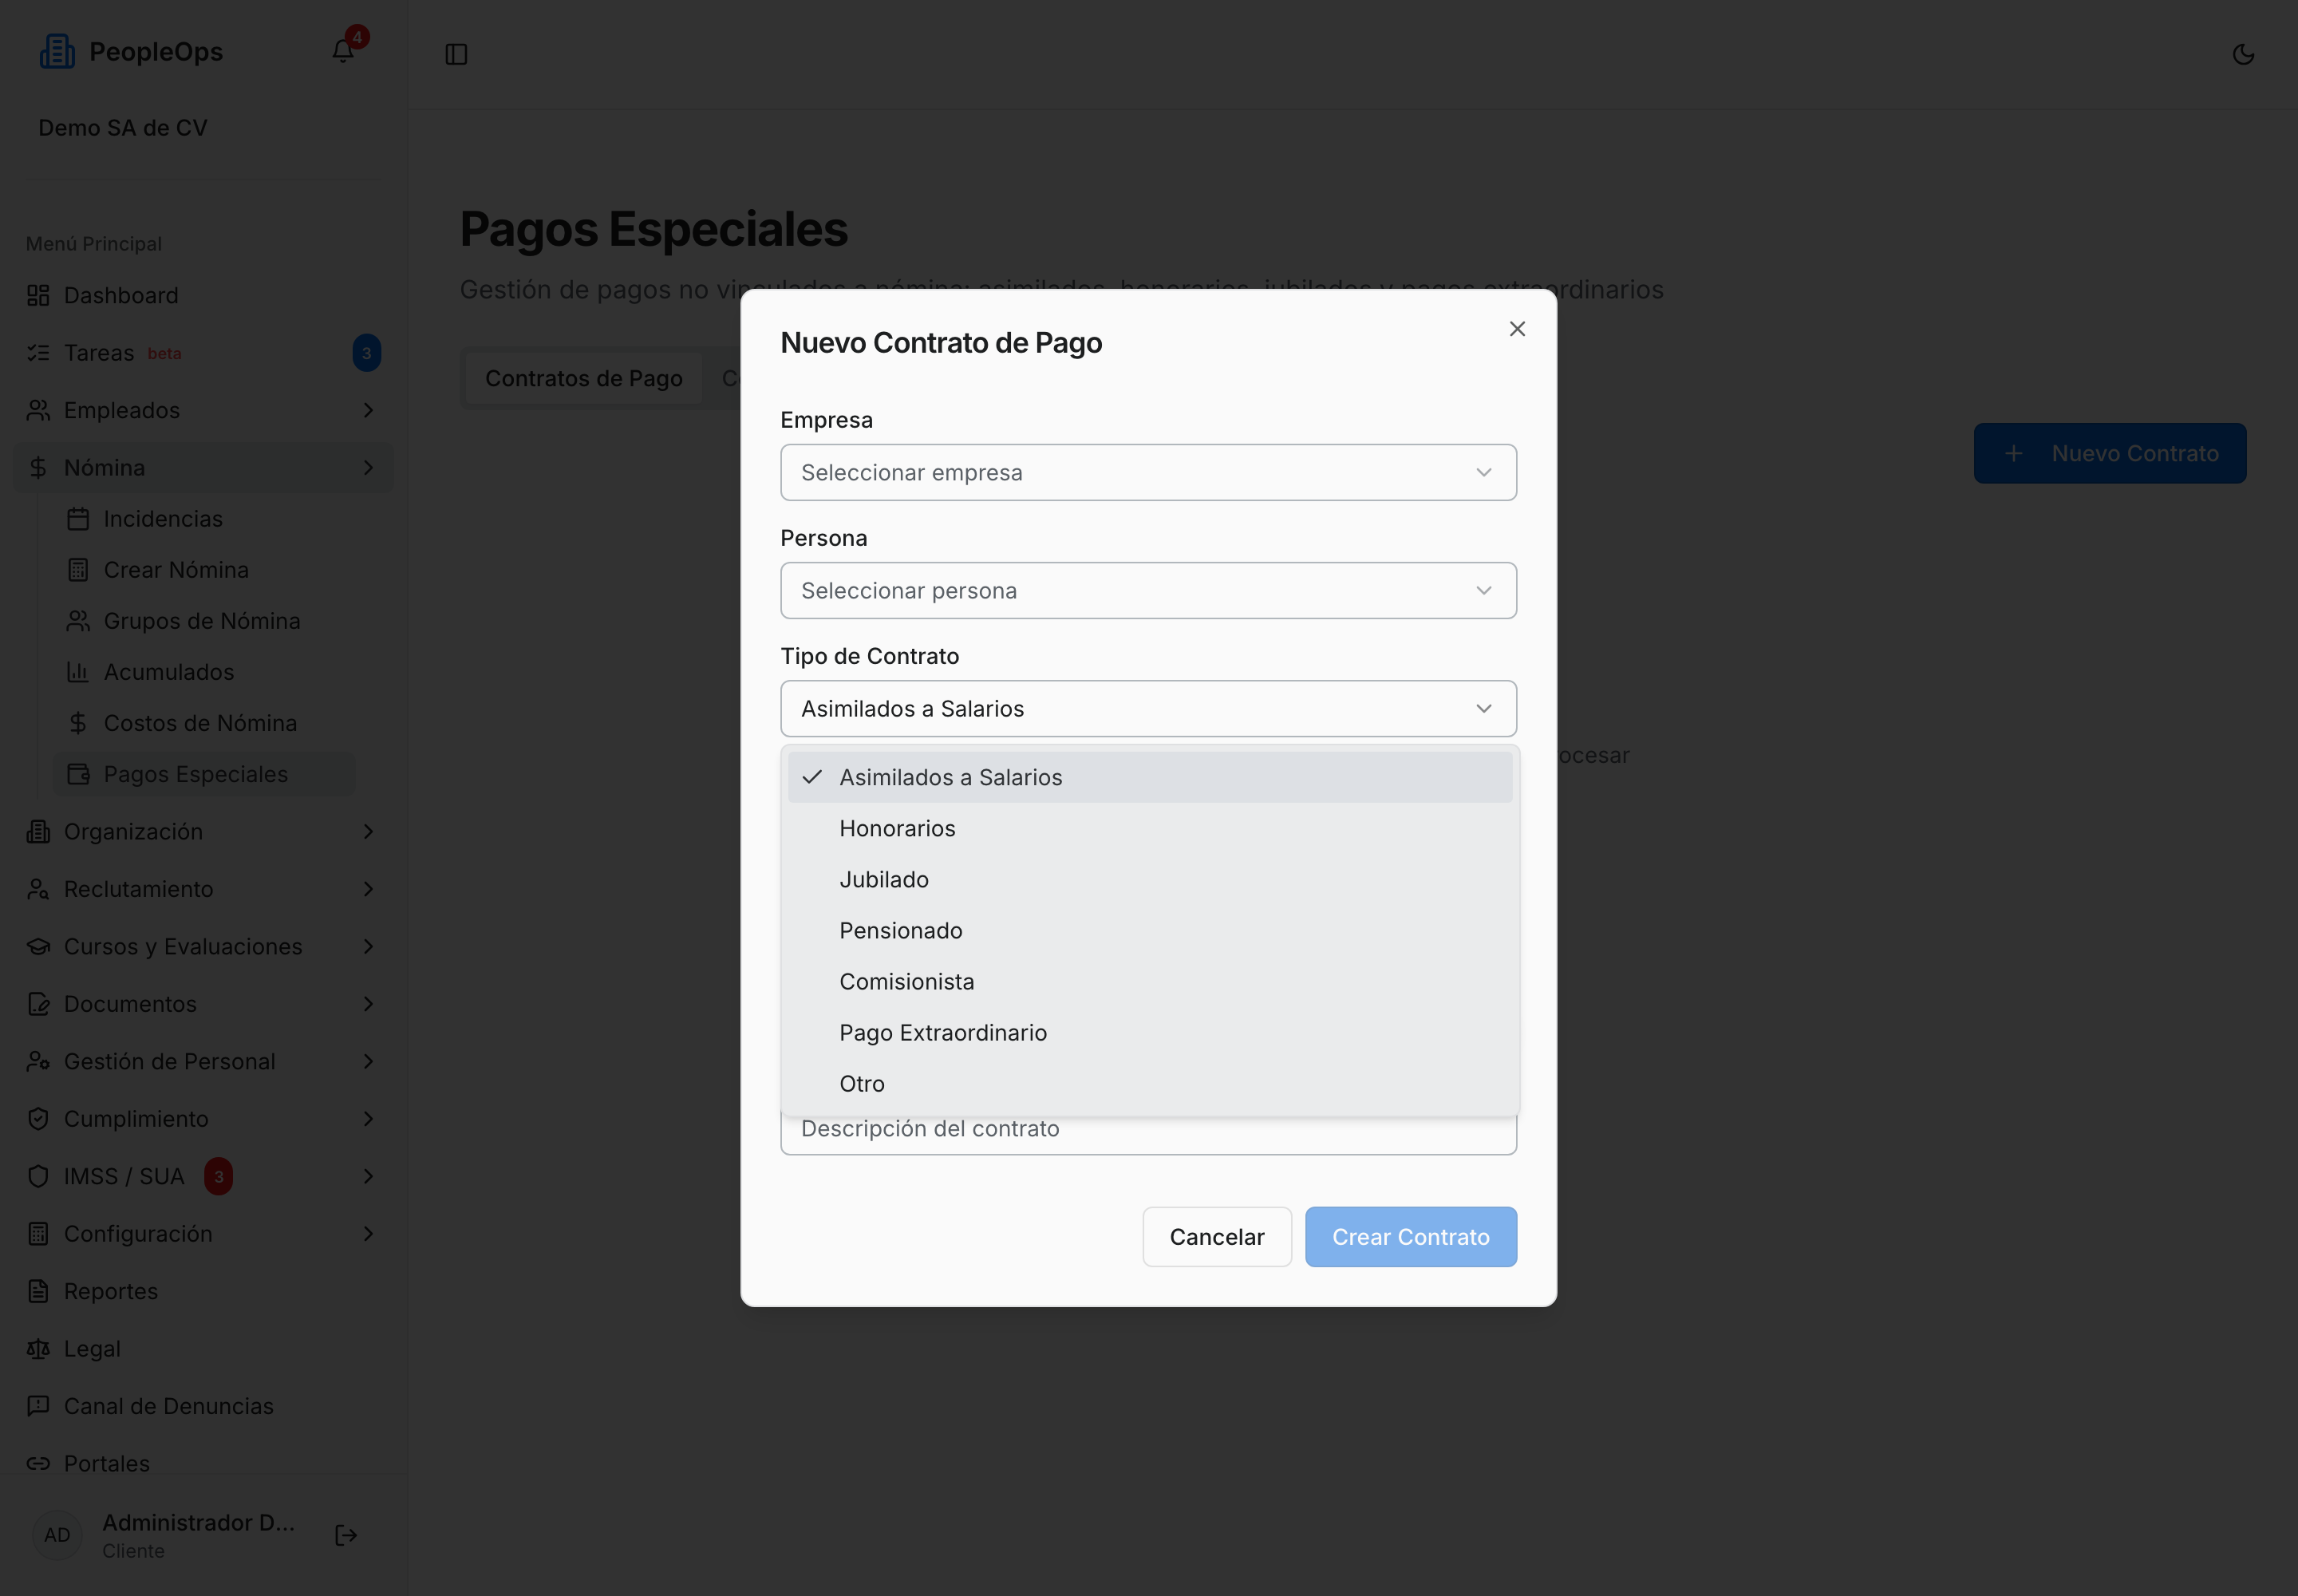Switch to Contratos de Pago tab

tap(584, 378)
